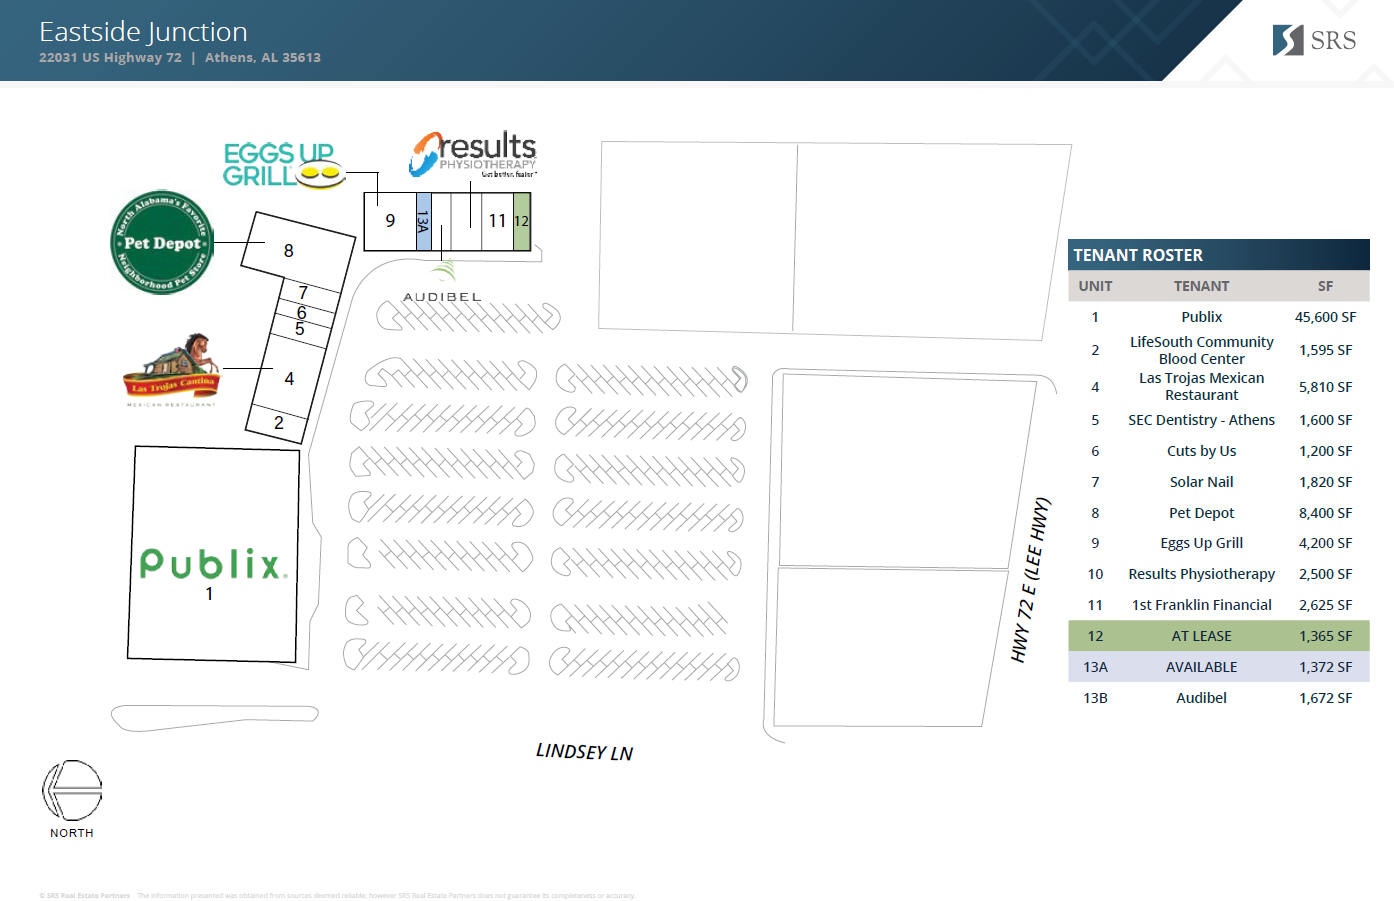This screenshot has height=901, width=1394.
Task: Click 'Eggs Up Grill' in the tenant roster
Action: [x=1201, y=543]
